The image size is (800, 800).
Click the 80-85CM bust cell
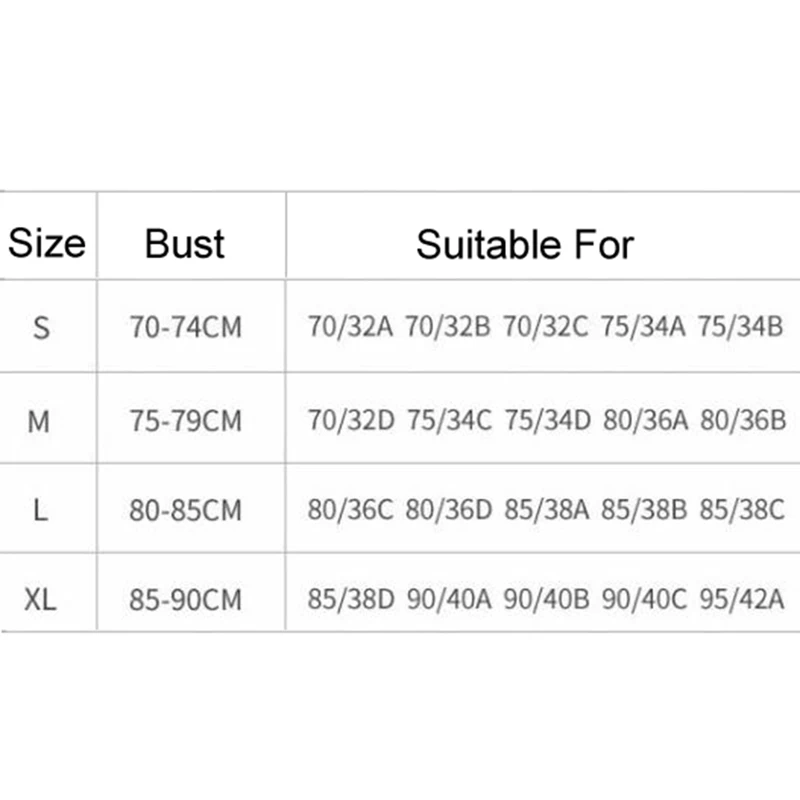(x=185, y=510)
